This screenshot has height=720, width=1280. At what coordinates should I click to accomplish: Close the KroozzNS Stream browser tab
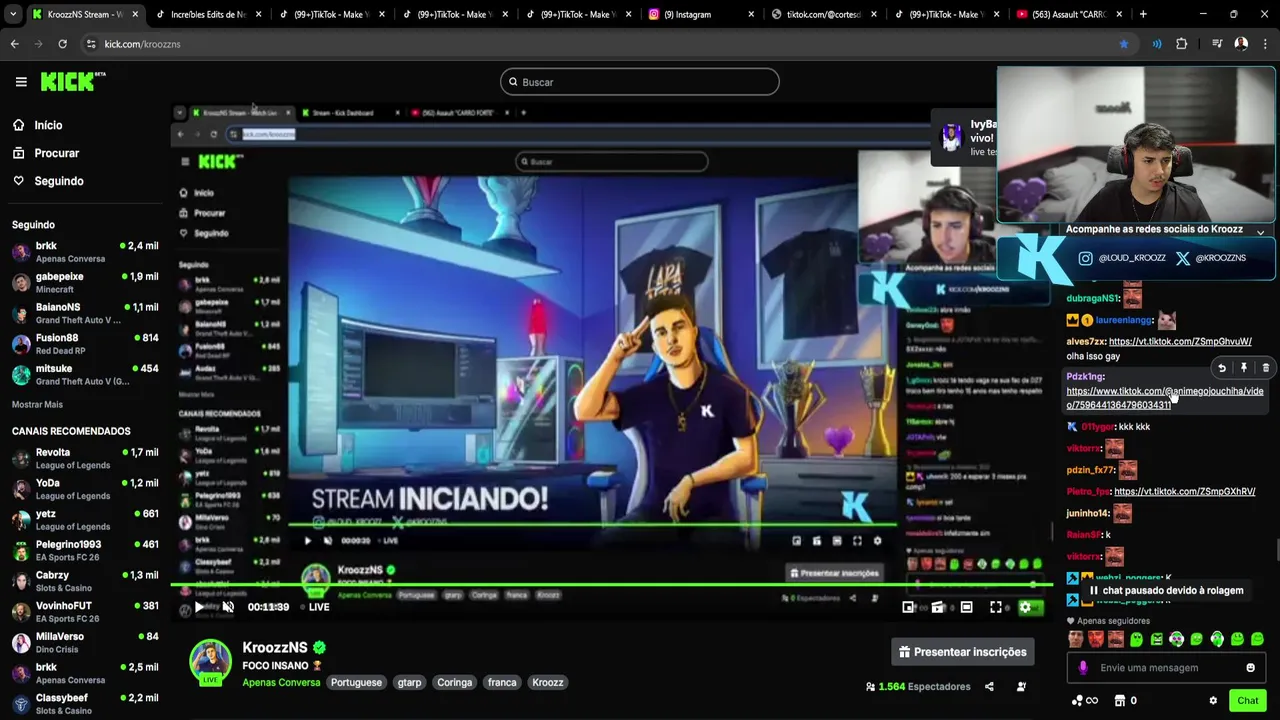(135, 14)
